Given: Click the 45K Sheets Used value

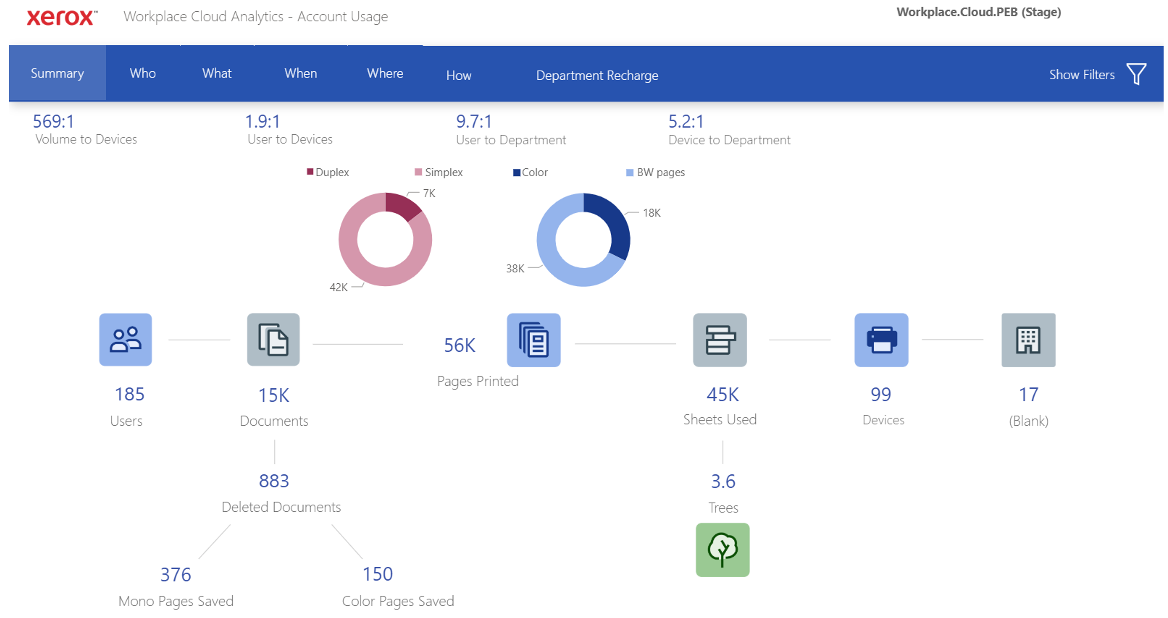Looking at the screenshot, I should (723, 395).
